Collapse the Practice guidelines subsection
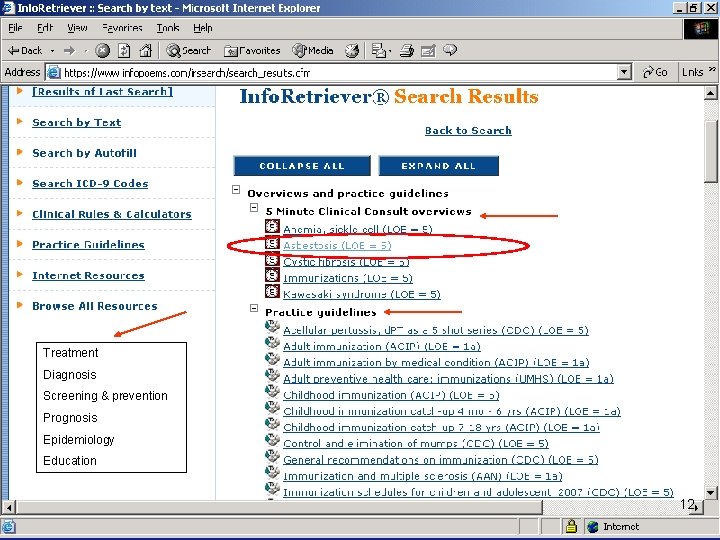 (x=254, y=308)
